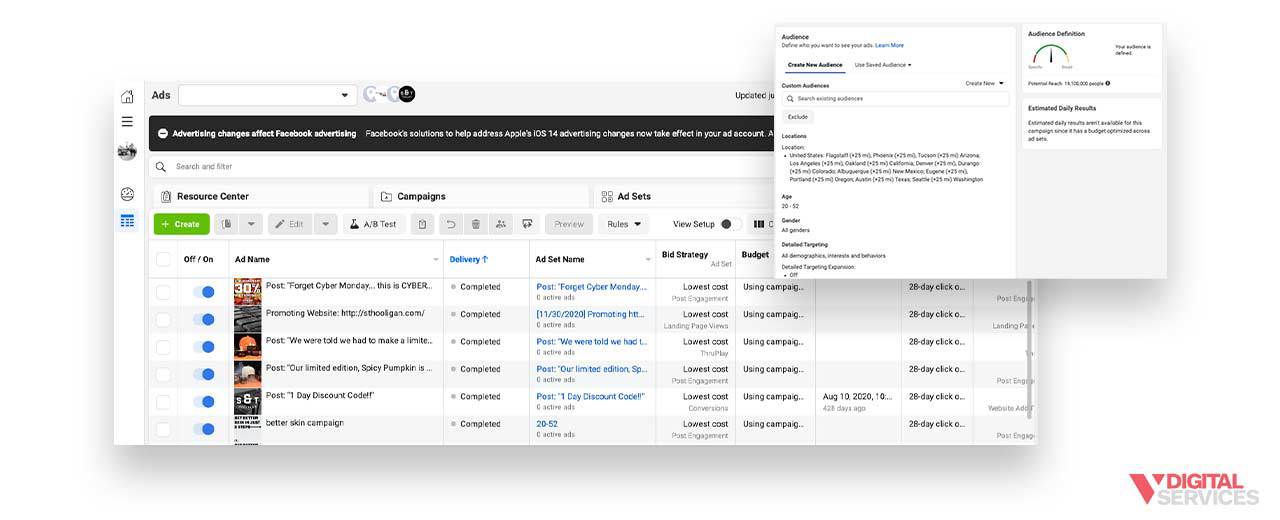Image resolution: width=1280 pixels, height=520 pixels.
Task: Open the Rules dropdown
Action: (624, 224)
